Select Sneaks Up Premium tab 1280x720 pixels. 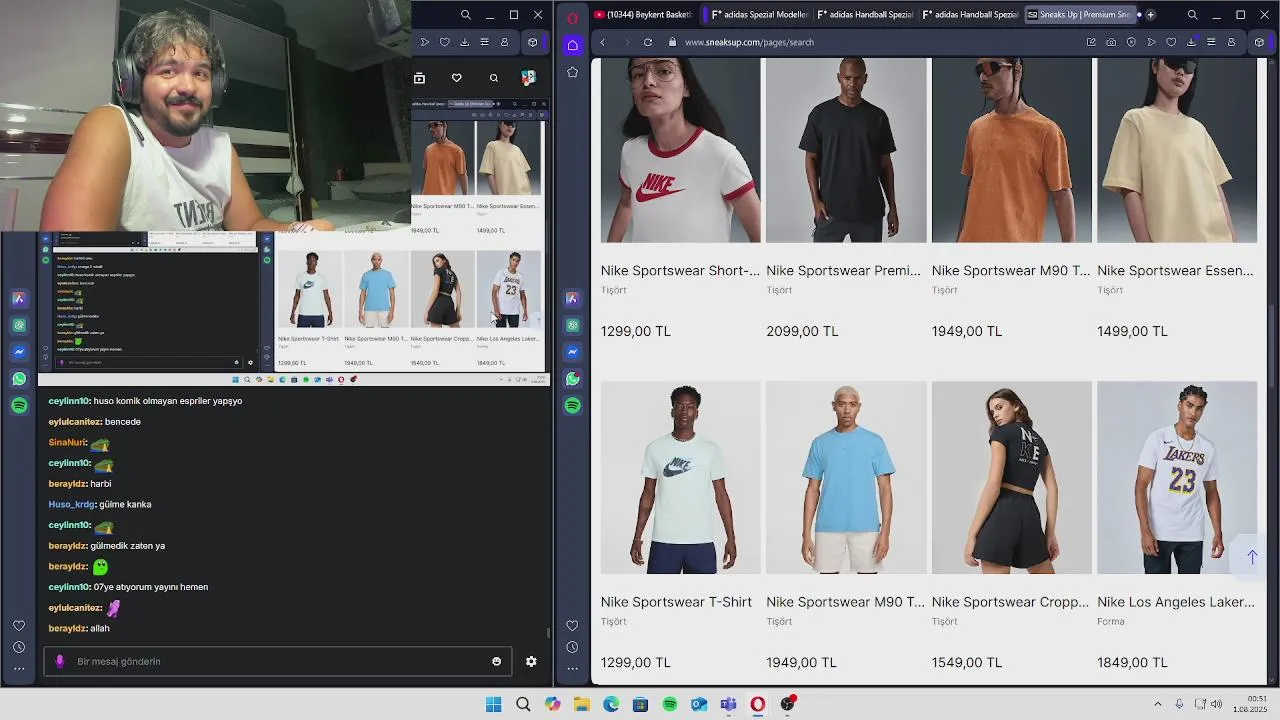pyautogui.click(x=1082, y=15)
